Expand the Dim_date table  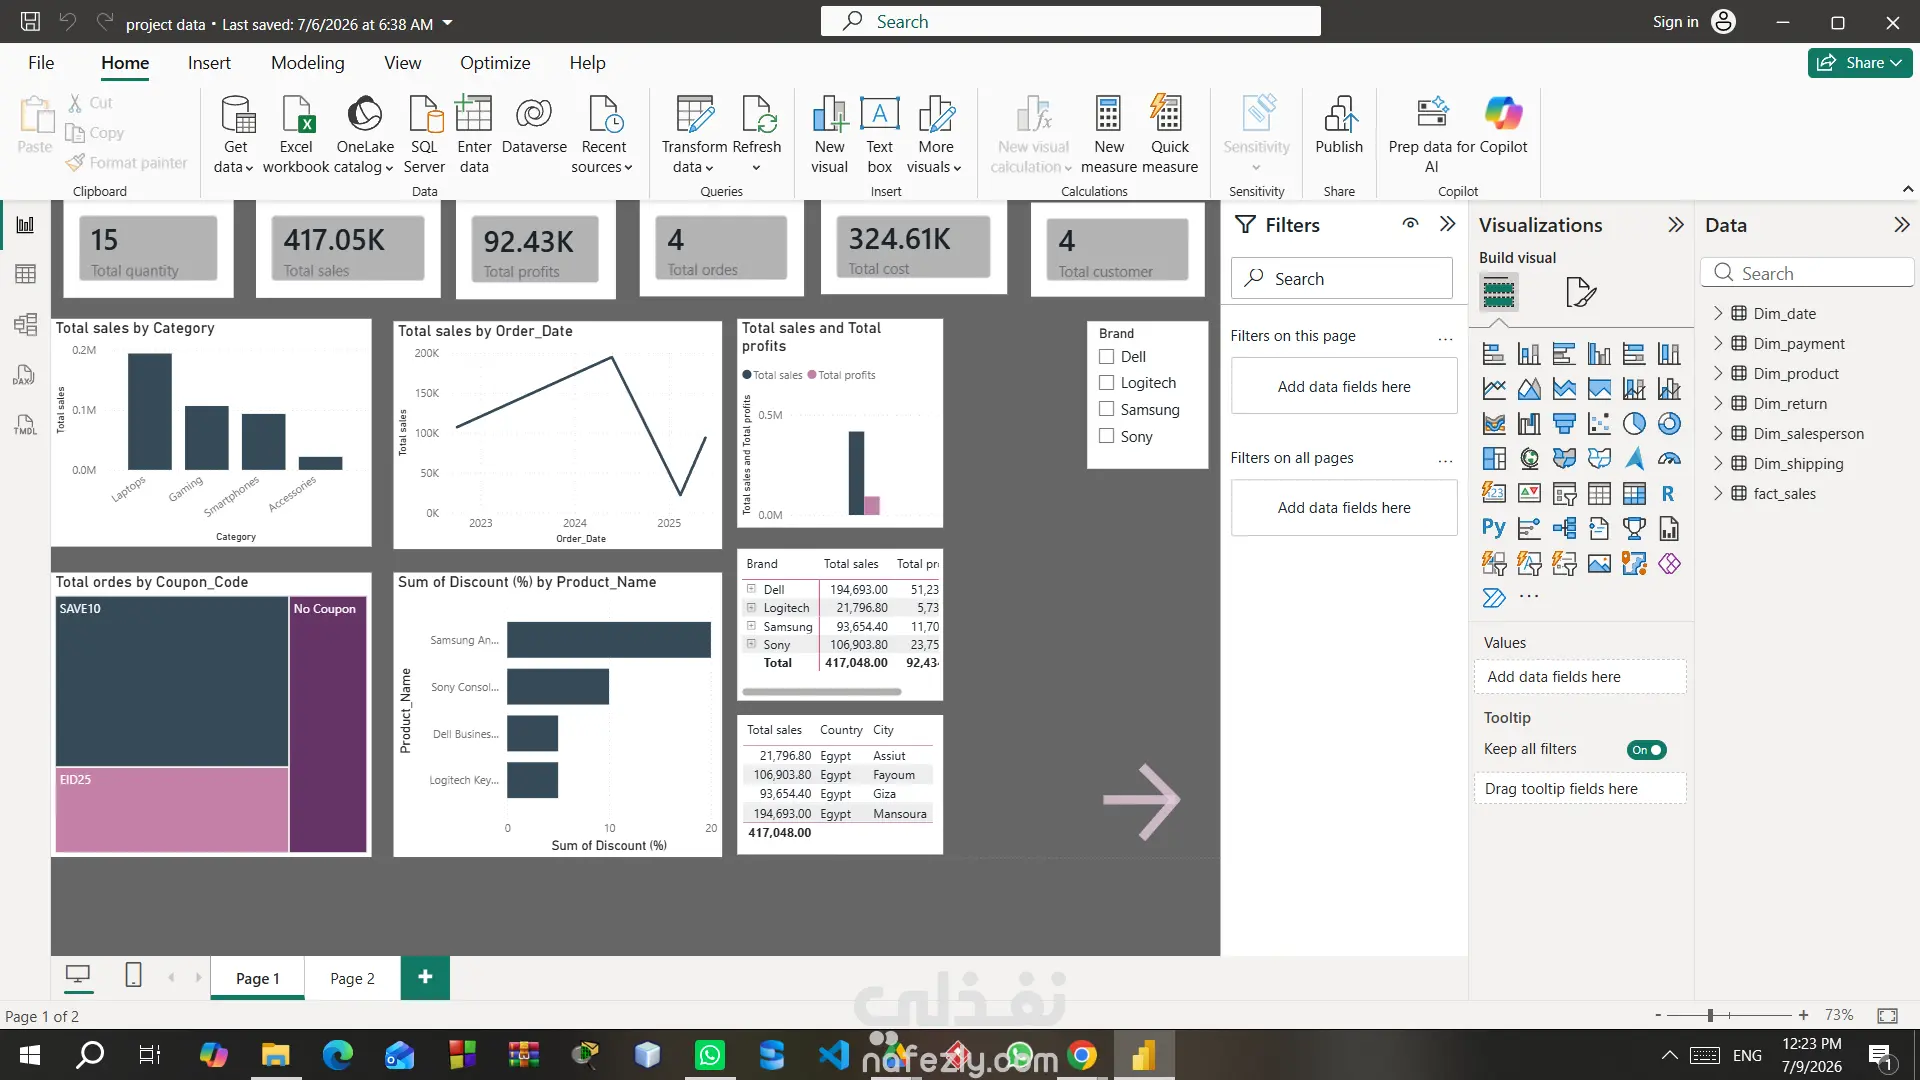(x=1718, y=313)
